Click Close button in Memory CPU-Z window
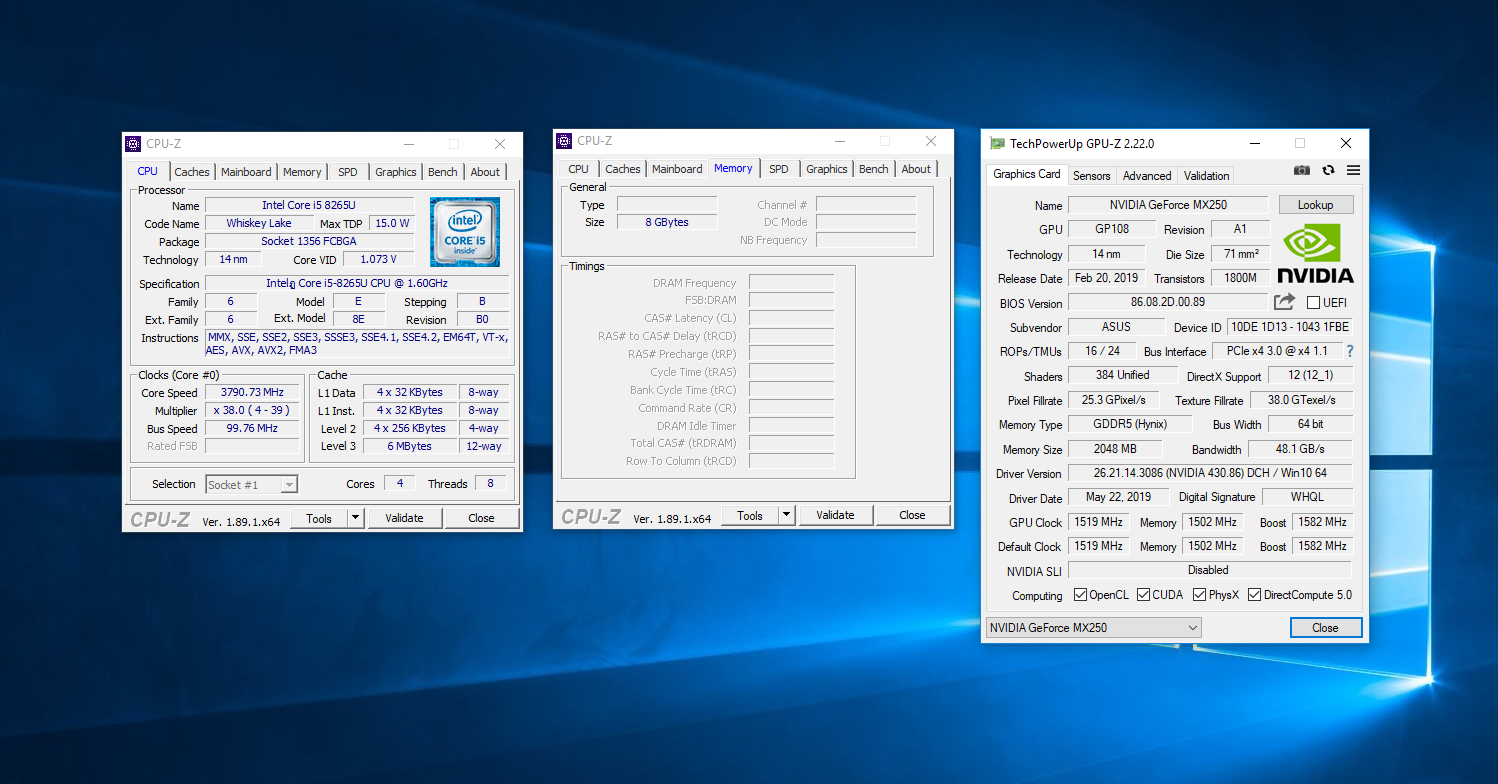The image size is (1498, 784). 913,515
